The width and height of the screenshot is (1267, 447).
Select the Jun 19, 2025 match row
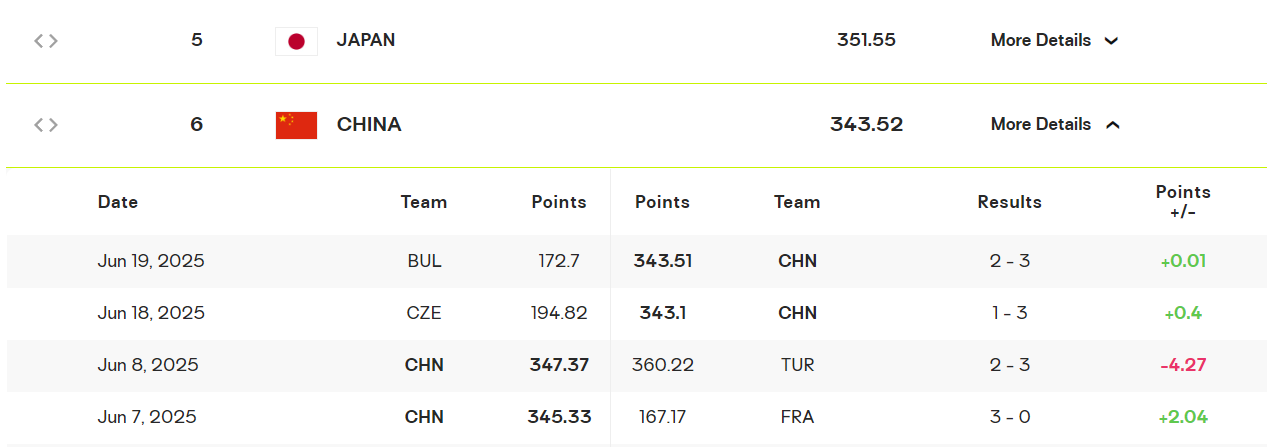[636, 261]
